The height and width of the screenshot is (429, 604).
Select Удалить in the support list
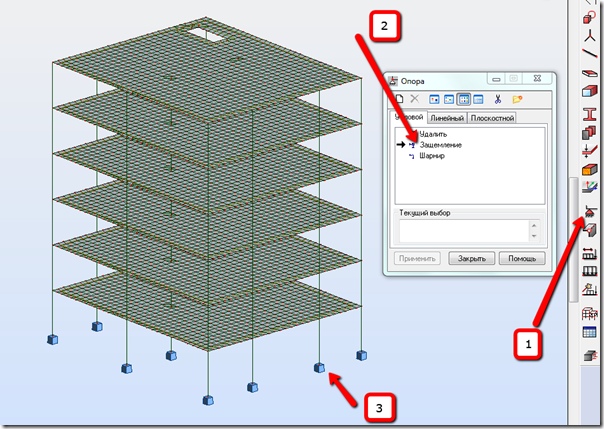point(433,134)
